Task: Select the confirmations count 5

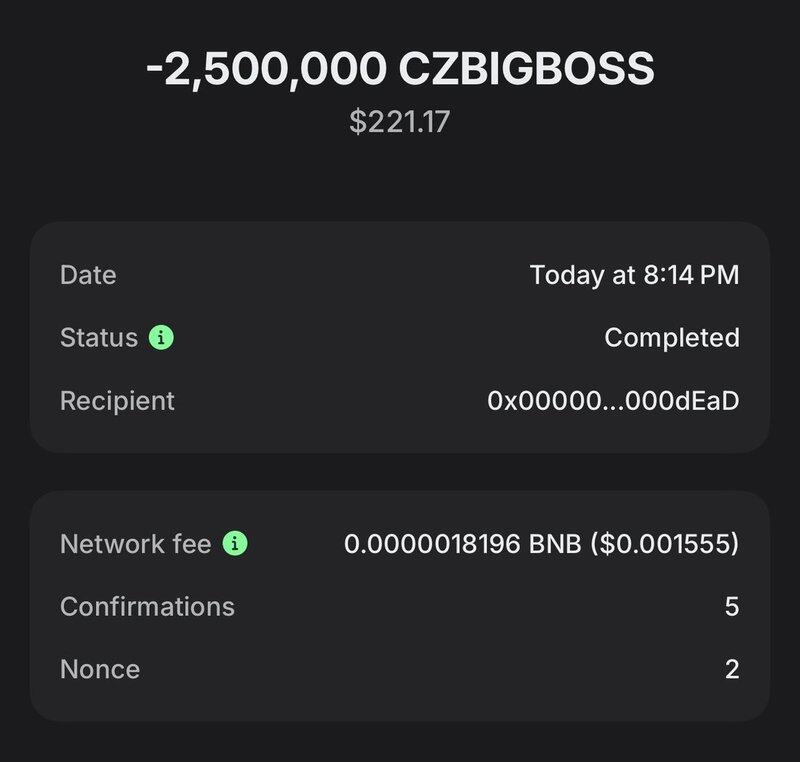Action: point(732,606)
